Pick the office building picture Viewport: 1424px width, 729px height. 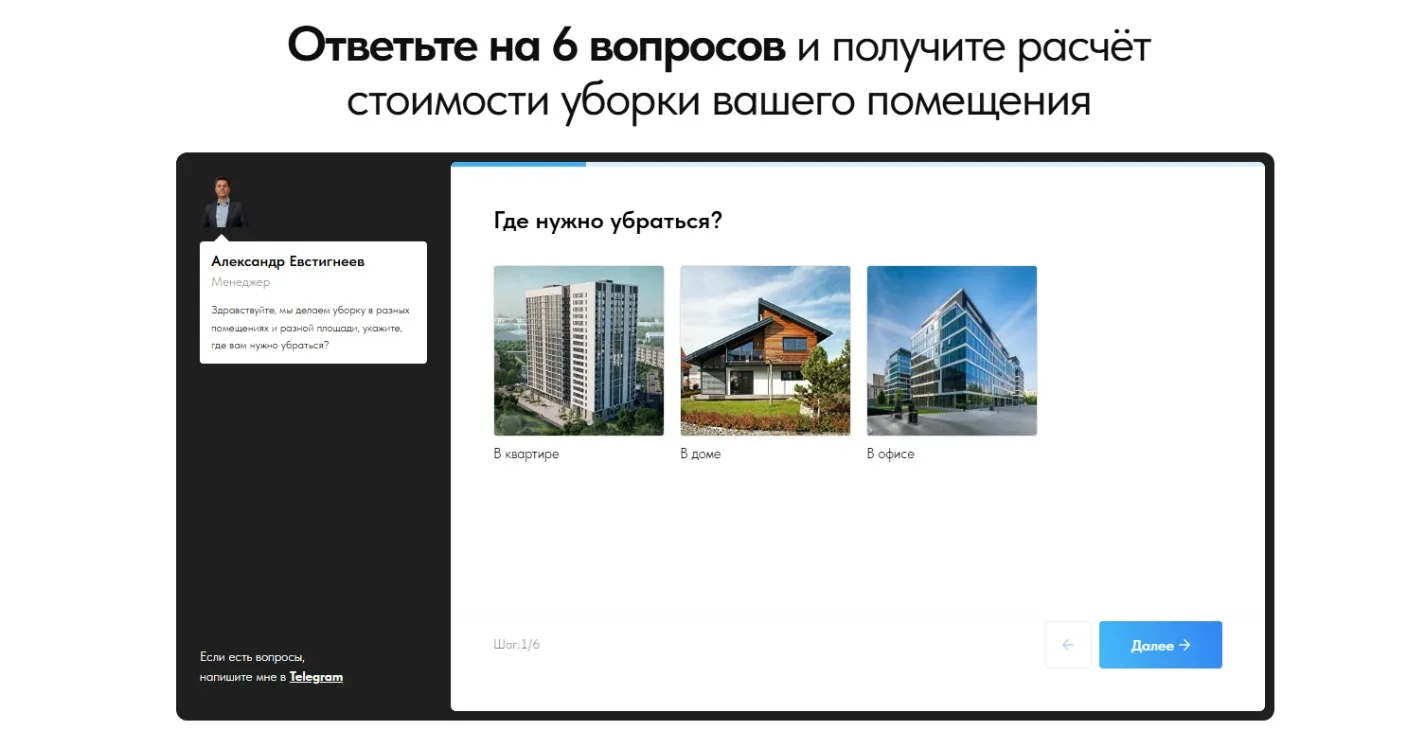tap(952, 350)
